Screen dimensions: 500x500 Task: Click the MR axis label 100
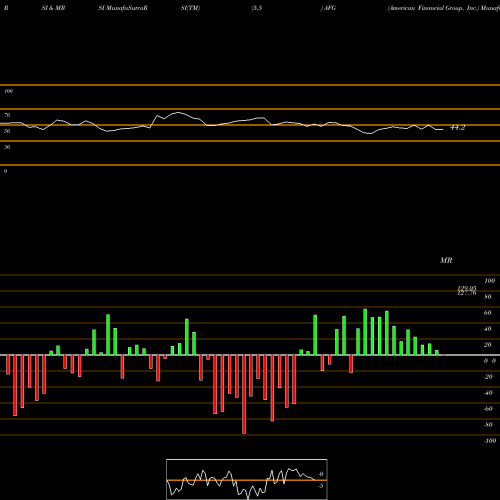click(489, 281)
